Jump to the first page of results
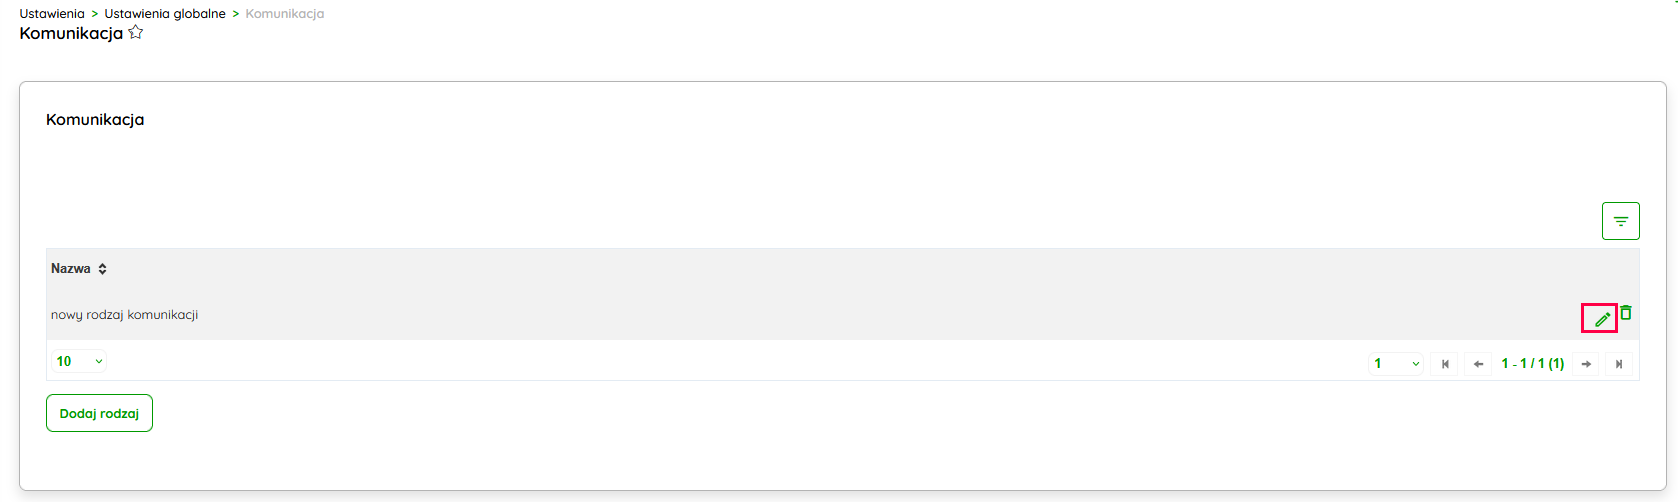This screenshot has width=1678, height=502. pyautogui.click(x=1444, y=364)
